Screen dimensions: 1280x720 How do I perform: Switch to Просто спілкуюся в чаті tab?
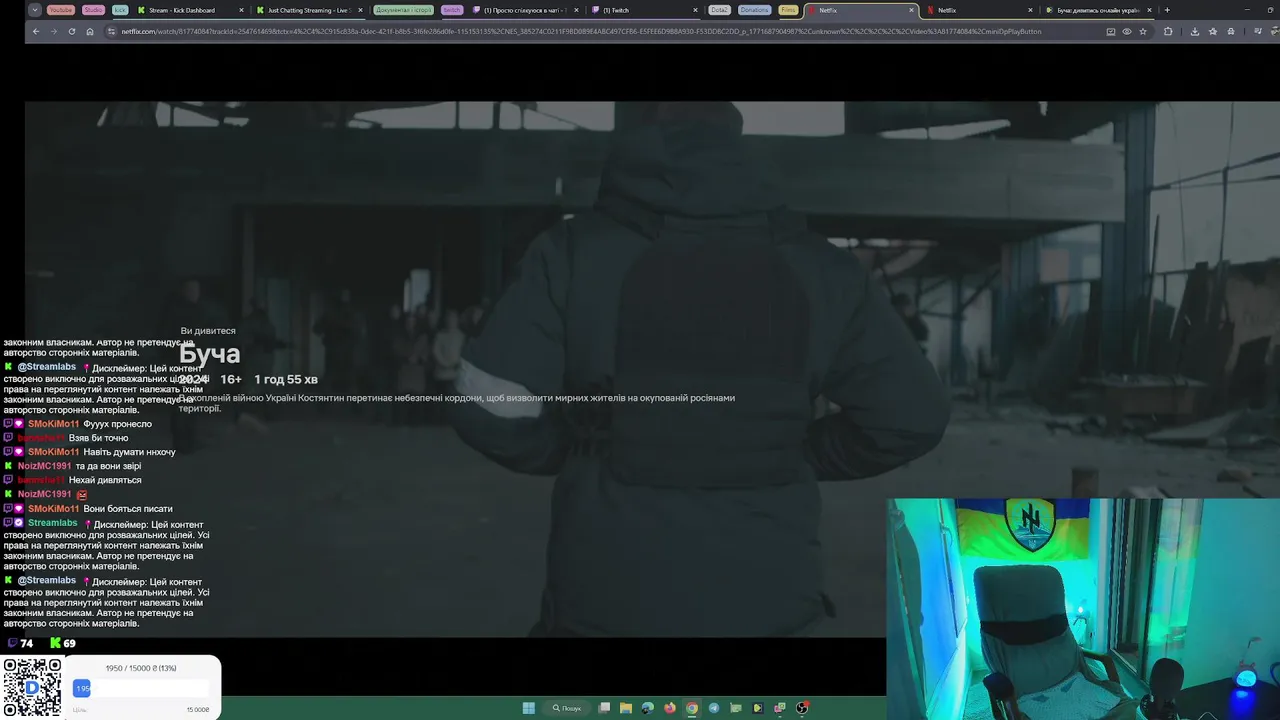click(525, 10)
